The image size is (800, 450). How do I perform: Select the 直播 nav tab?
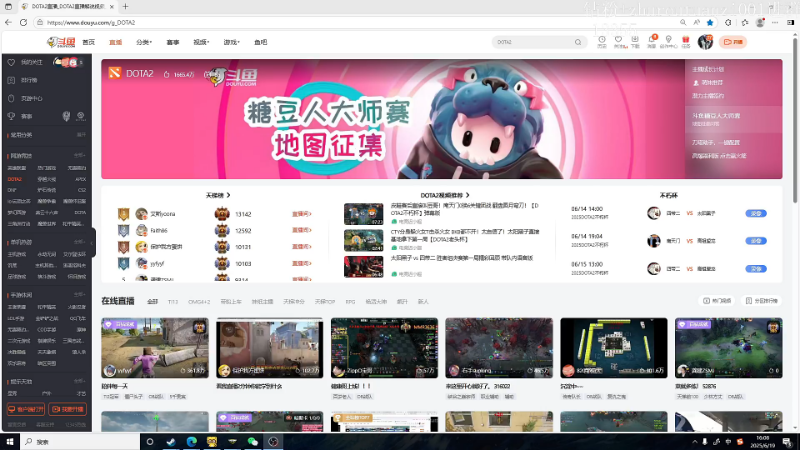(x=115, y=42)
